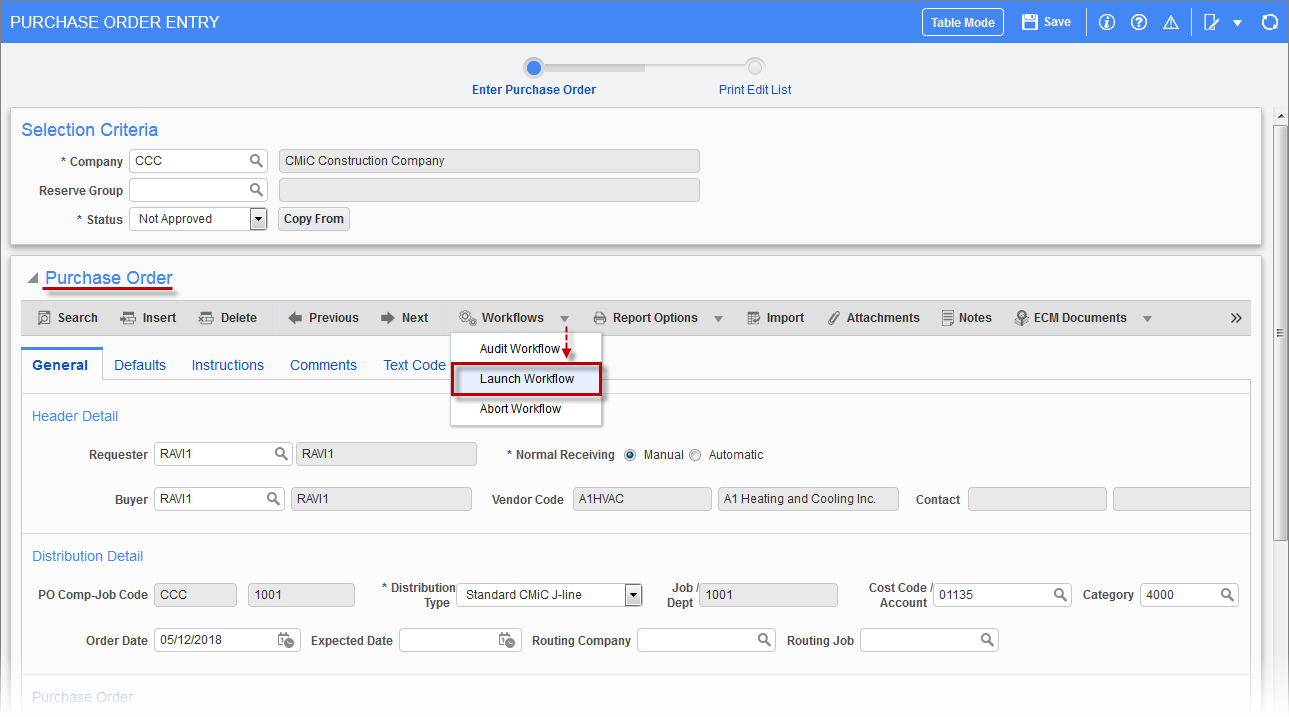This screenshot has width=1289, height=717.
Task: Open the help icon in the title bar
Action: click(1138, 21)
